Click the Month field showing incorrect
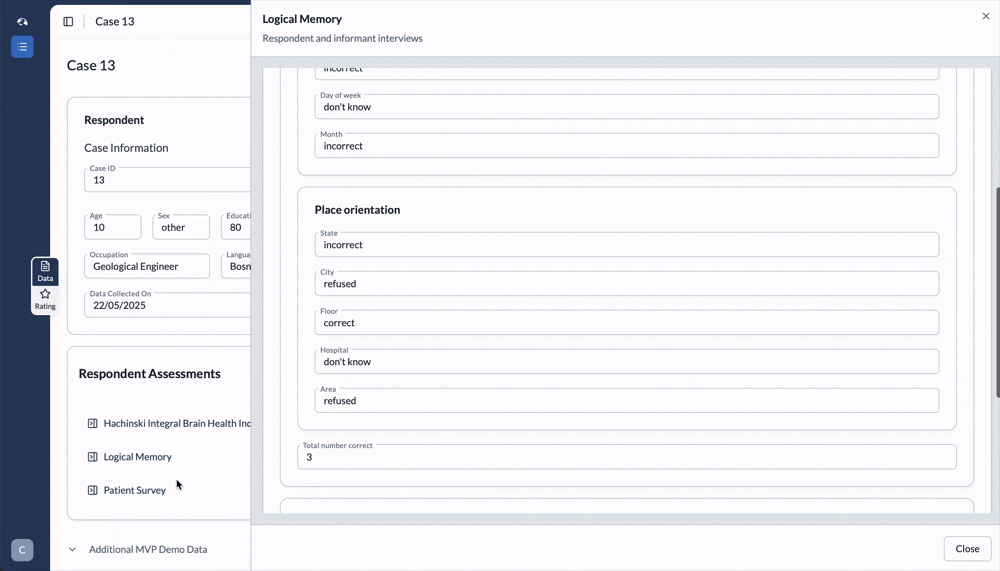This screenshot has width=1000, height=571. click(x=626, y=145)
